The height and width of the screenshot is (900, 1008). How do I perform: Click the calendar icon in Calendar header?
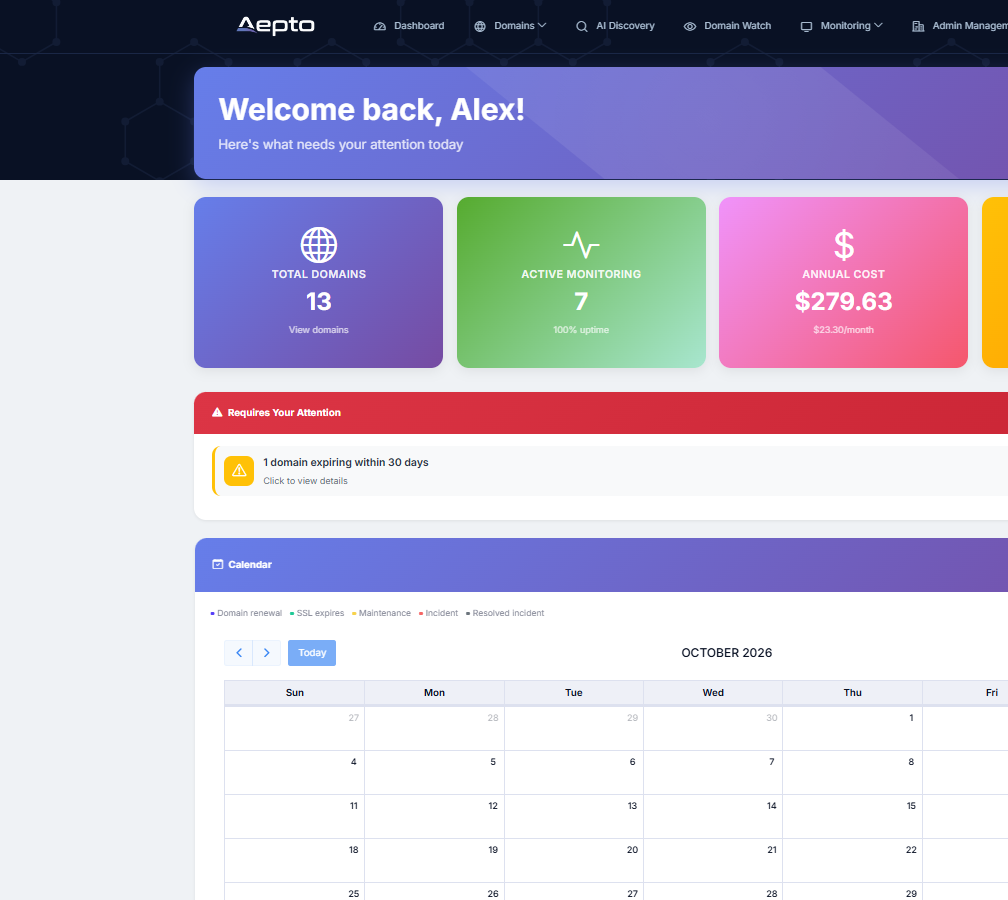(218, 564)
